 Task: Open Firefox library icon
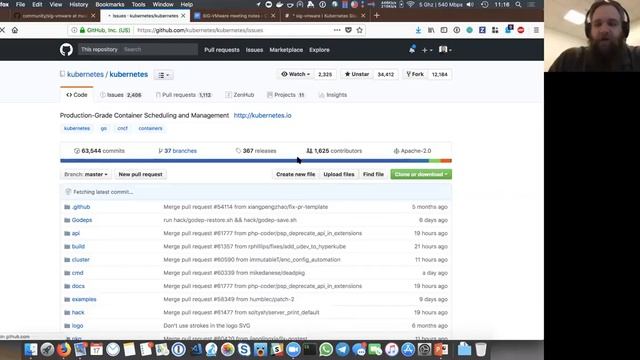tap(431, 30)
